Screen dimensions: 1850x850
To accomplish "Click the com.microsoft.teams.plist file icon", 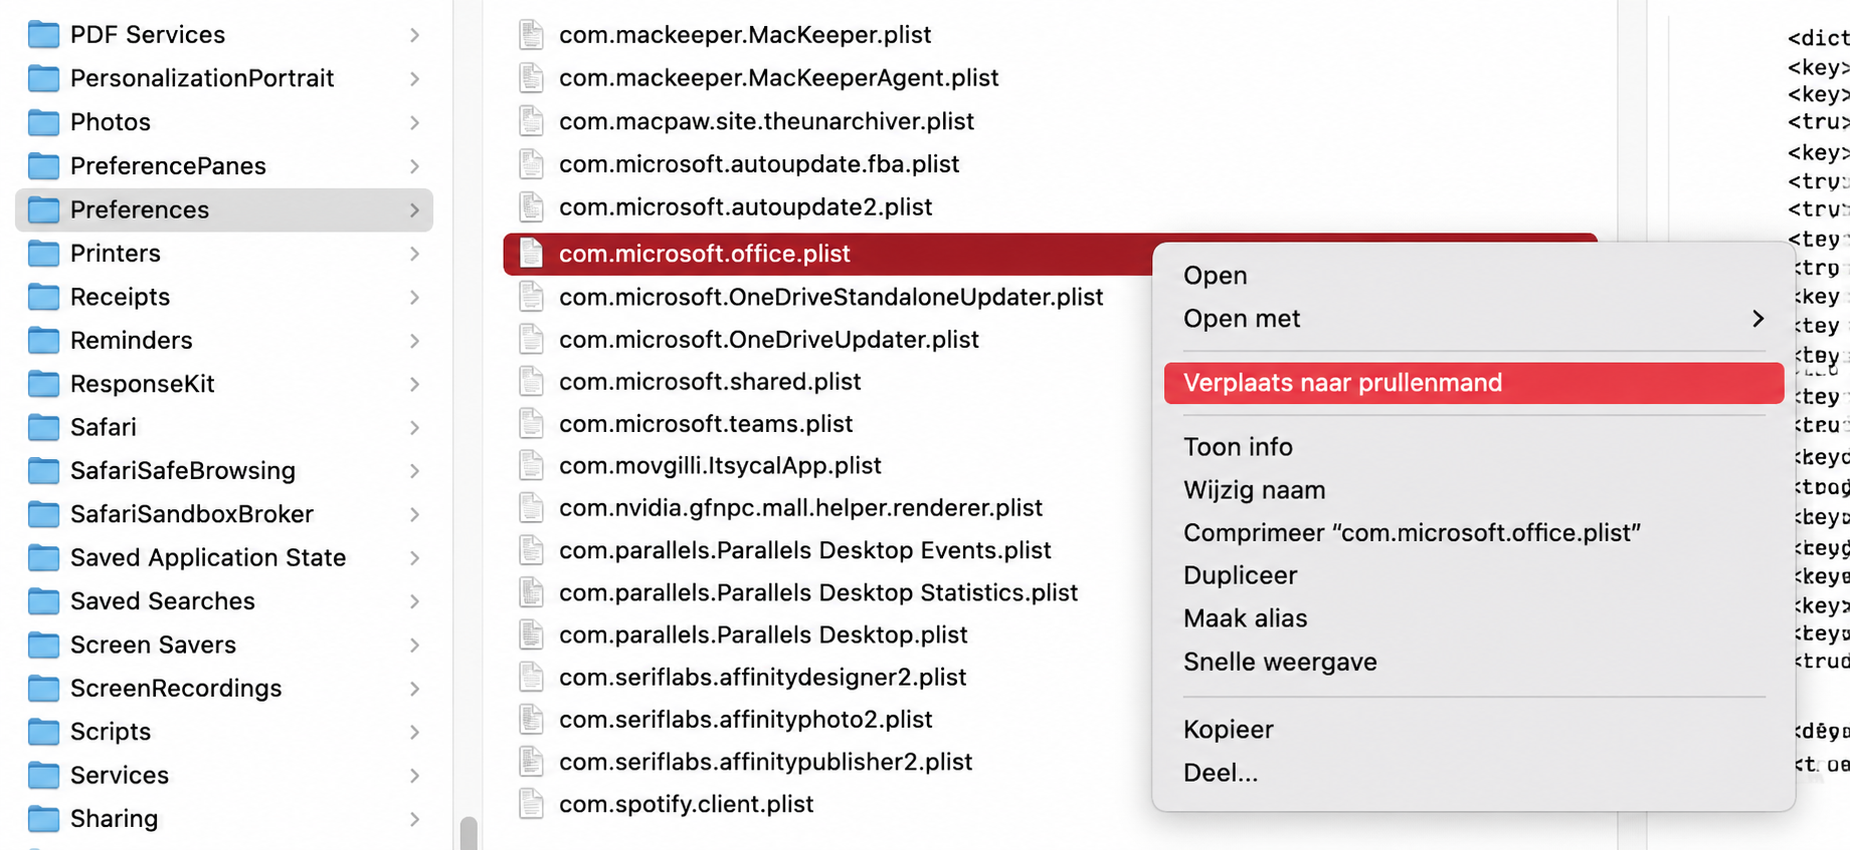I will [x=531, y=423].
